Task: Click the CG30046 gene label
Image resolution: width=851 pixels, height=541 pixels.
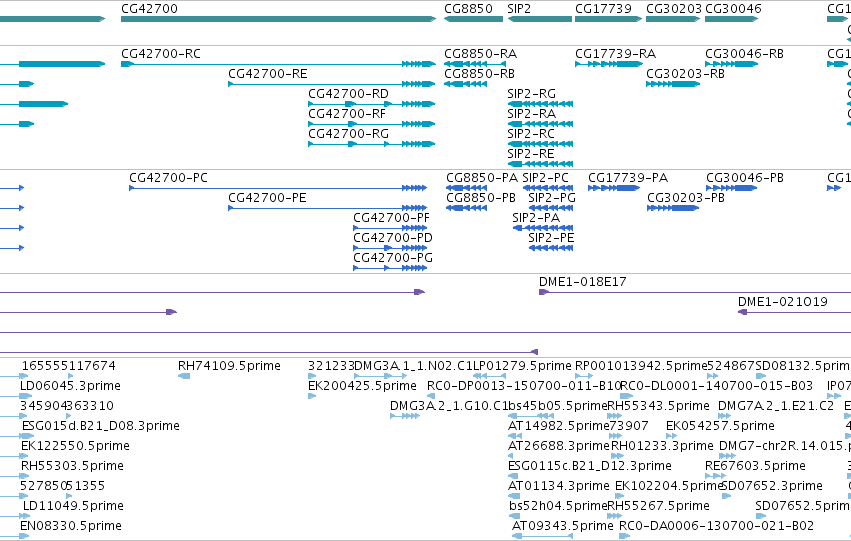Action: tap(733, 9)
